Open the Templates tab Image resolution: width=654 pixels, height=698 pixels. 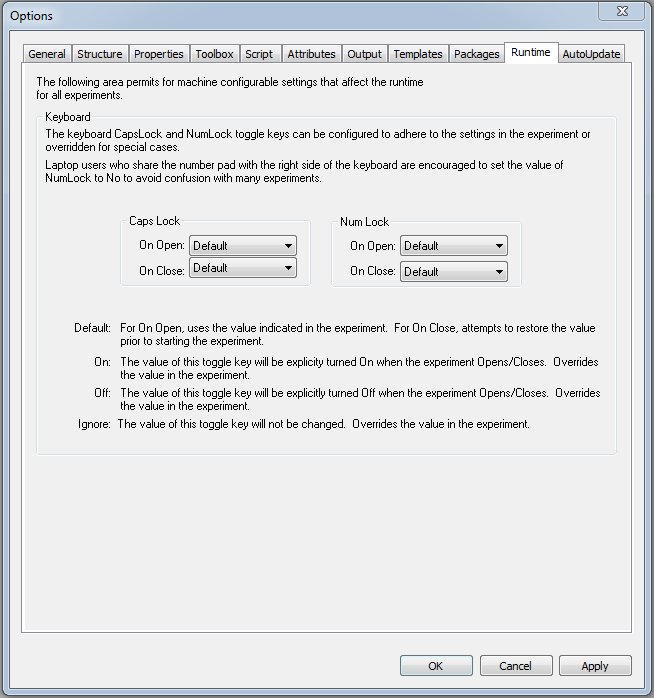click(x=418, y=54)
